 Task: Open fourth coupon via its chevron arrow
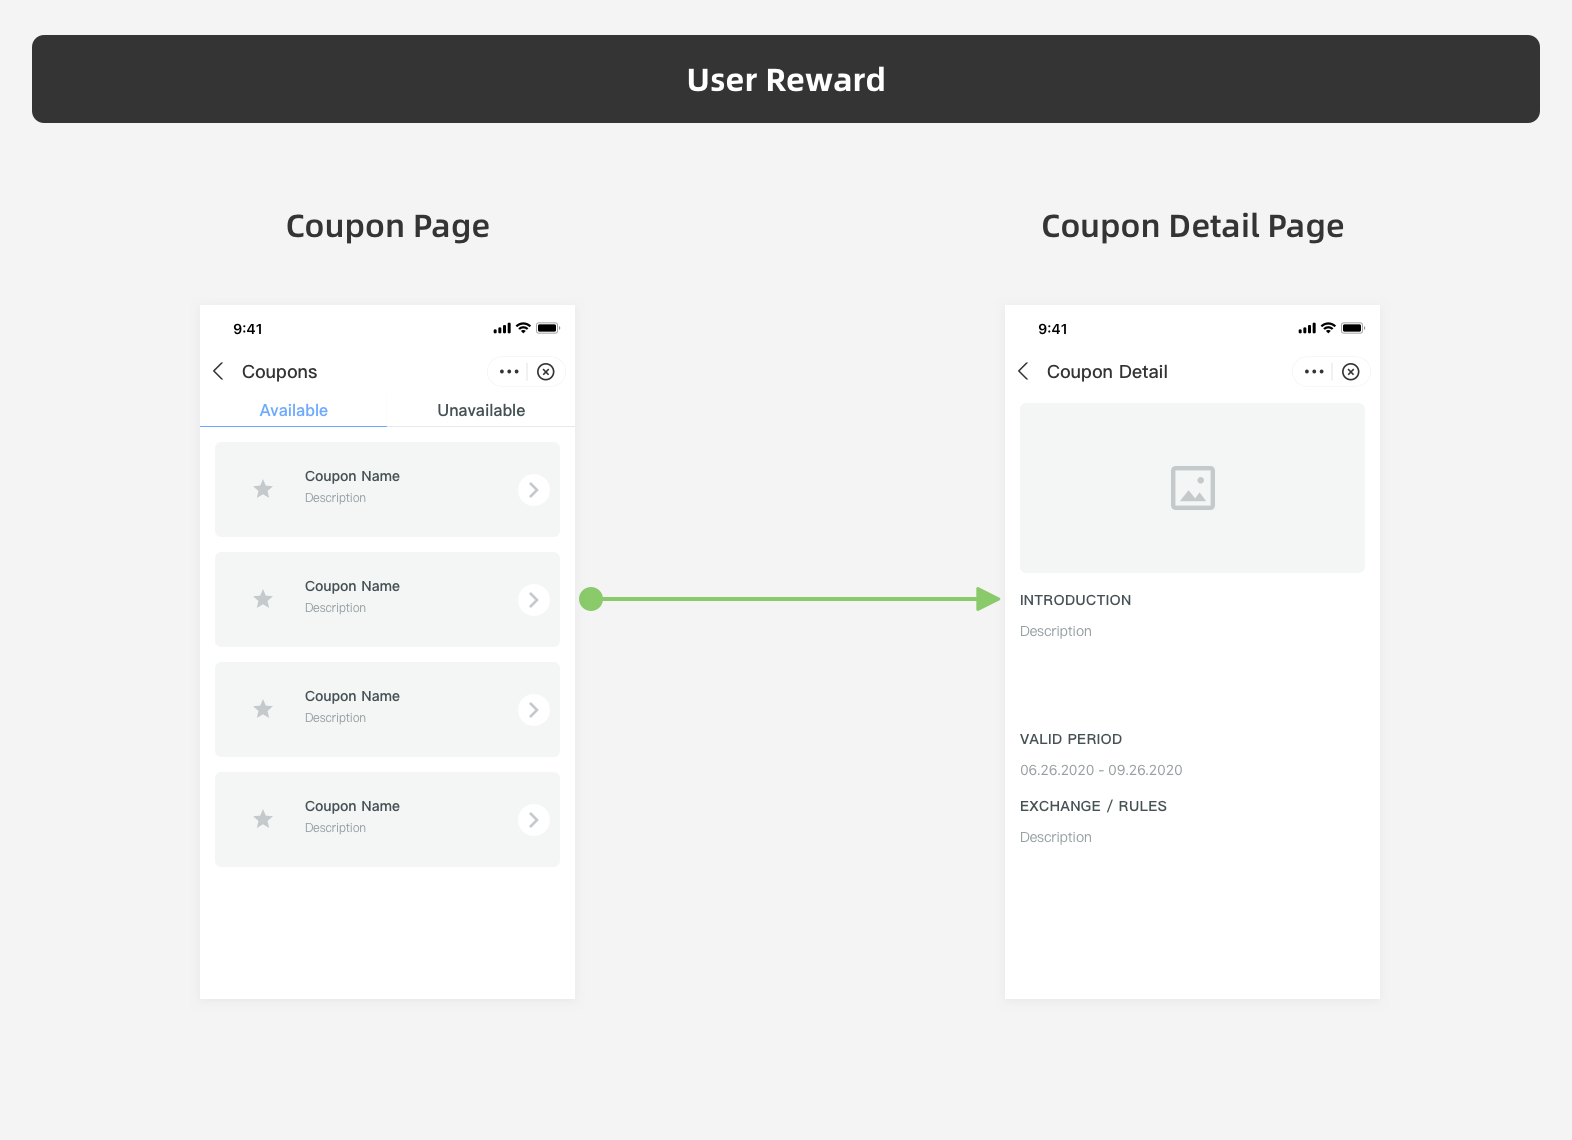(x=534, y=820)
